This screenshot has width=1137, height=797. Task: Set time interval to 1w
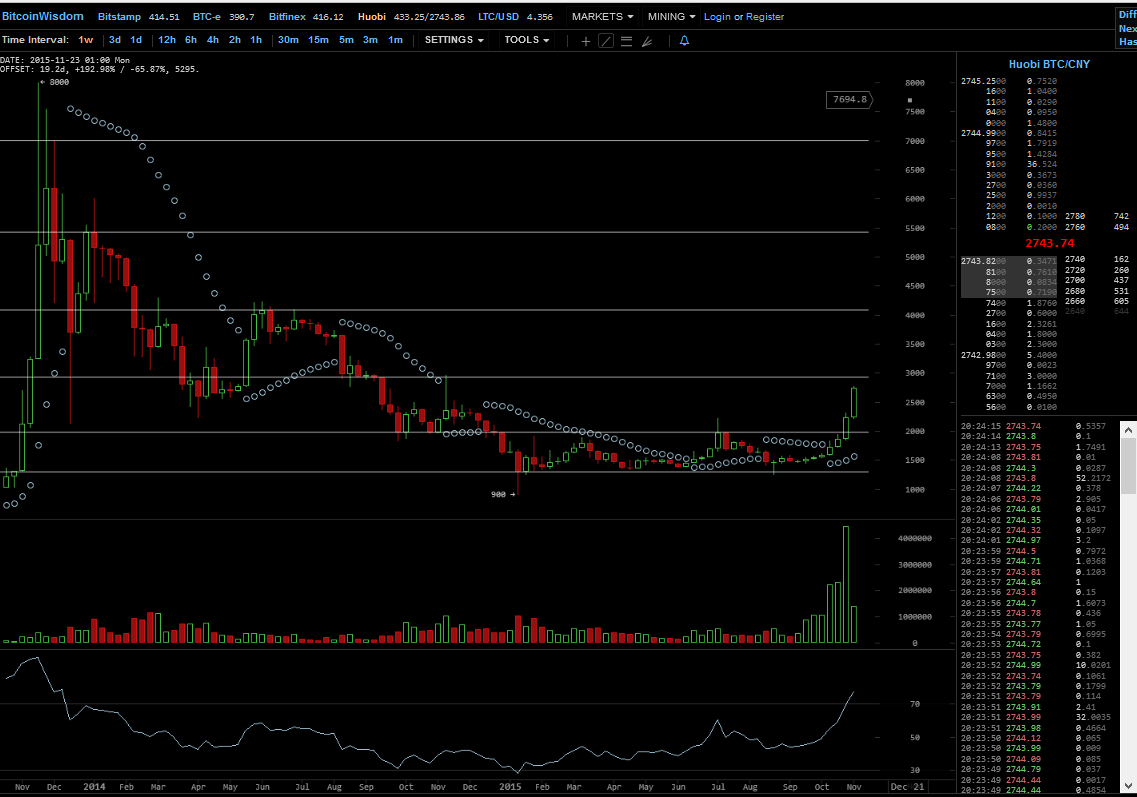[x=86, y=40]
